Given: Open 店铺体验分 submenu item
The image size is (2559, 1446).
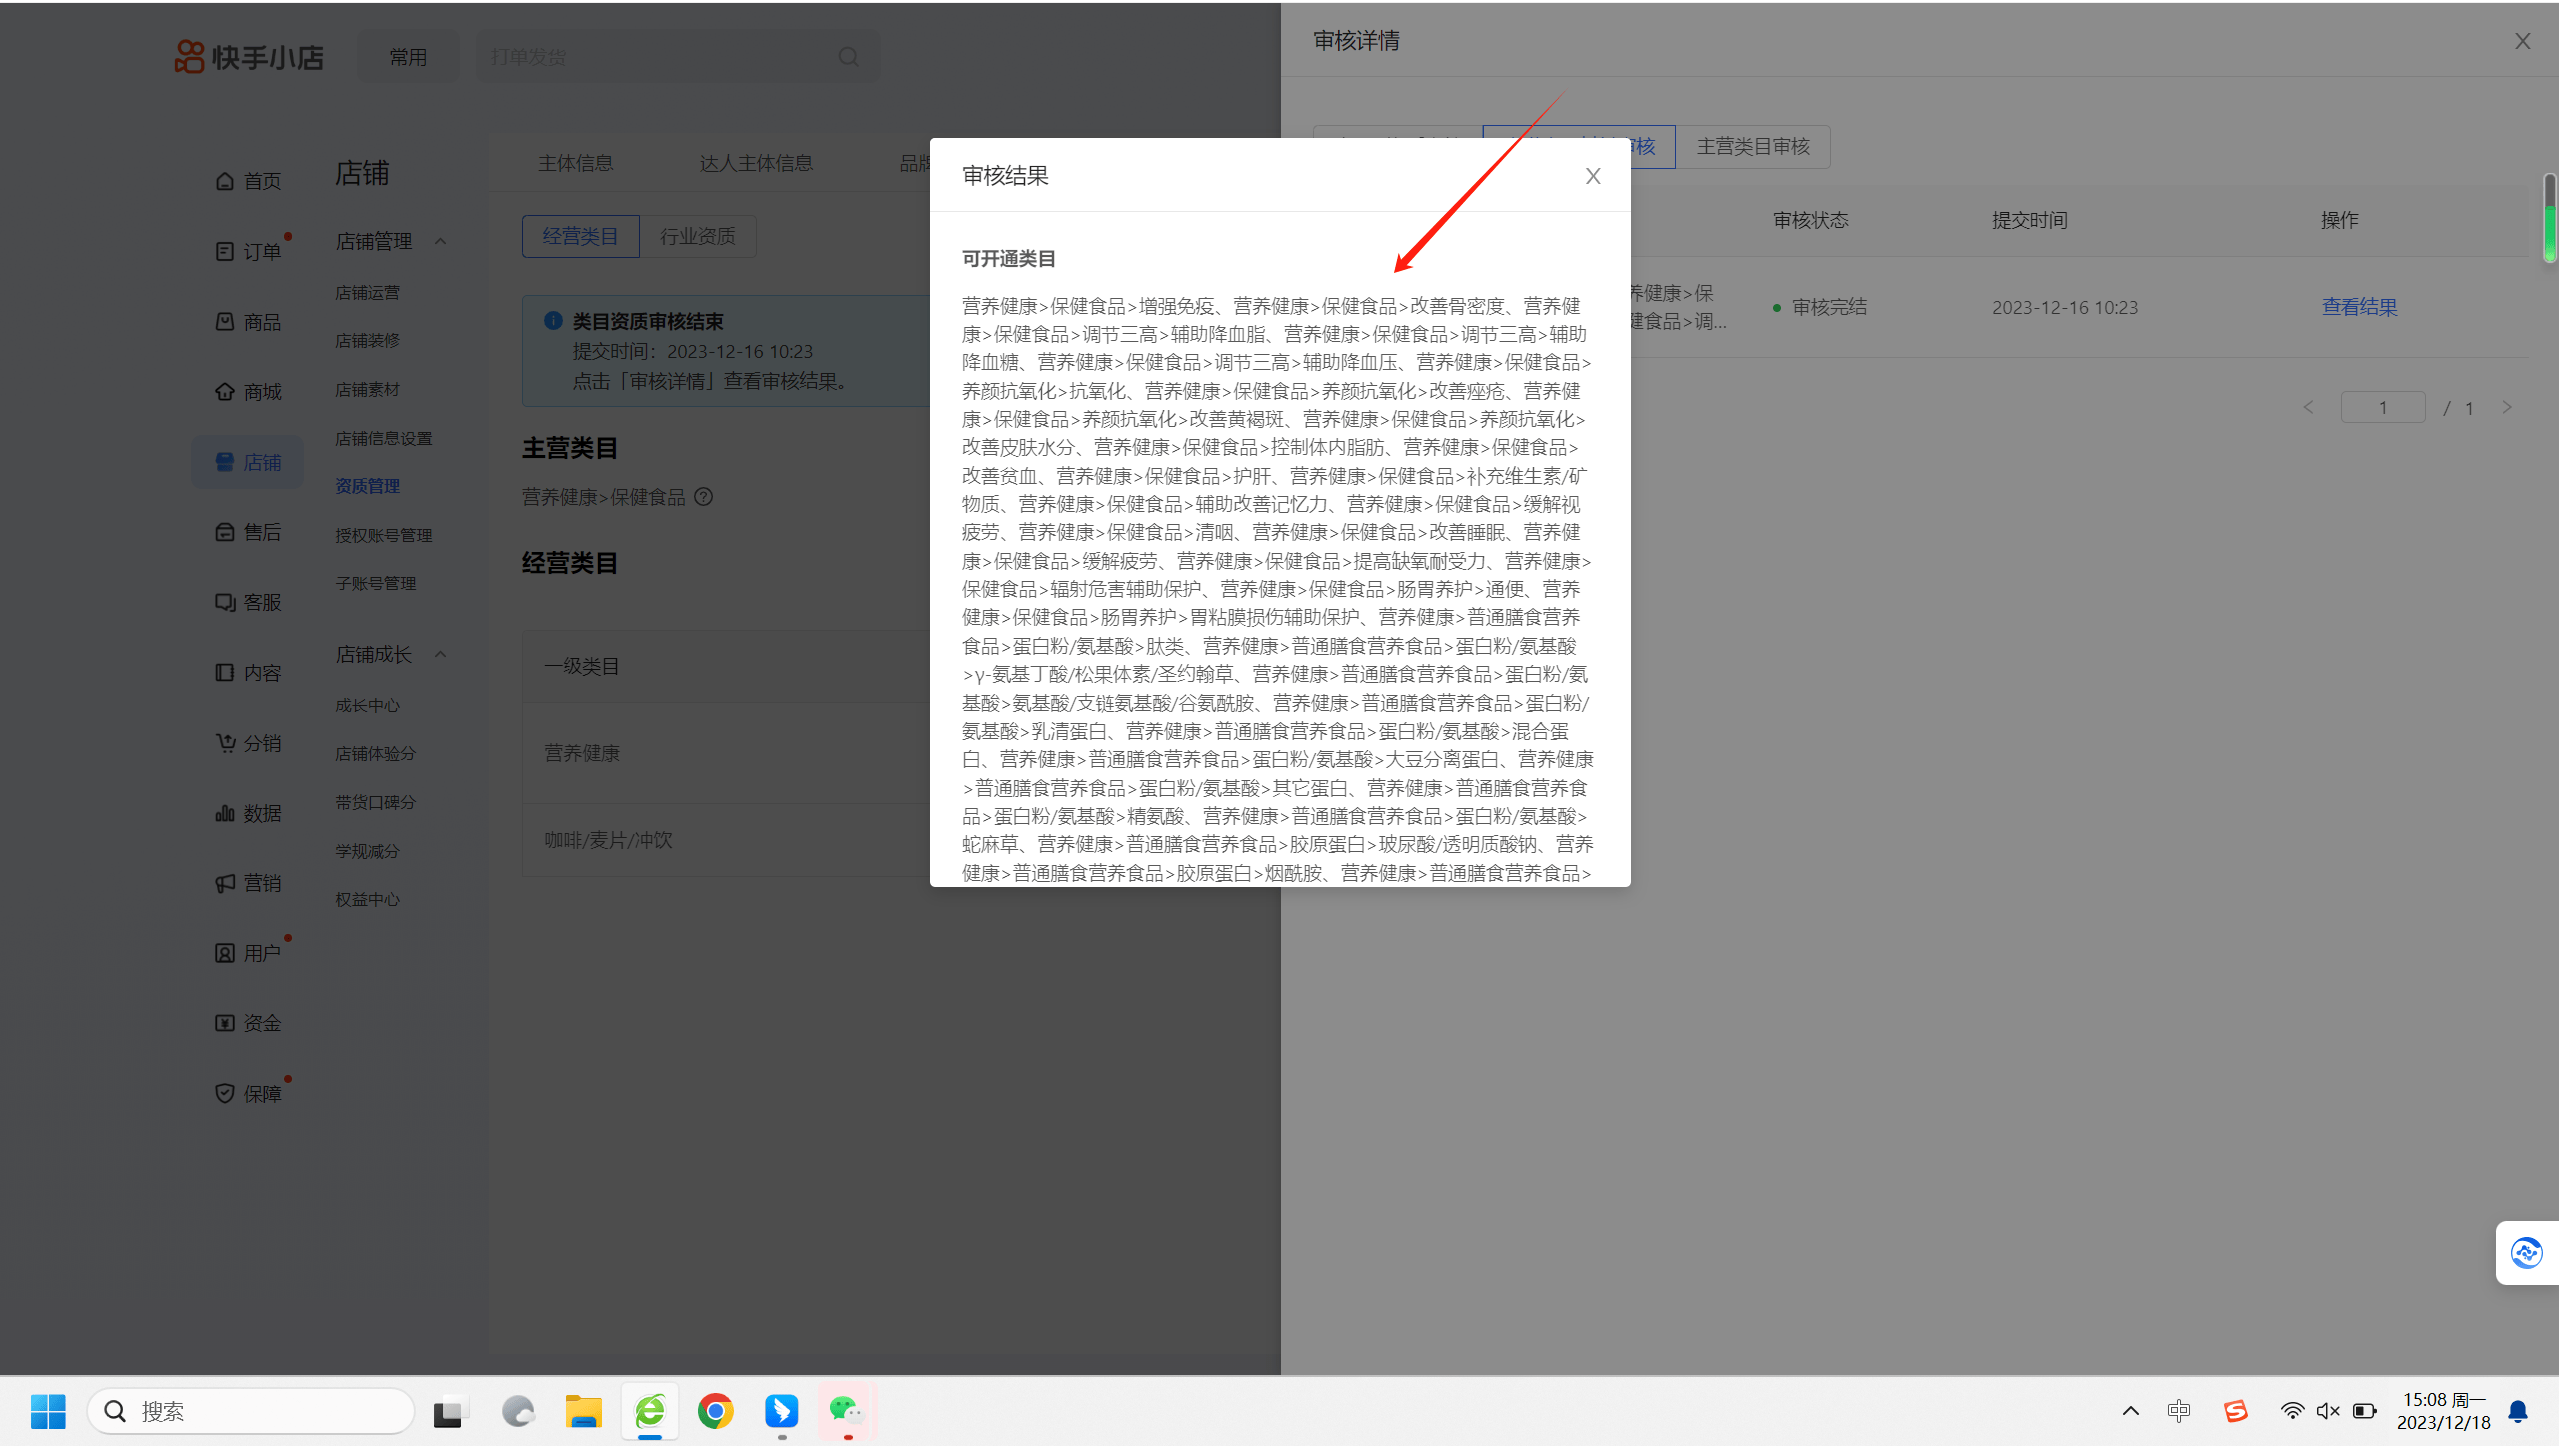Looking at the screenshot, I should pos(375,753).
